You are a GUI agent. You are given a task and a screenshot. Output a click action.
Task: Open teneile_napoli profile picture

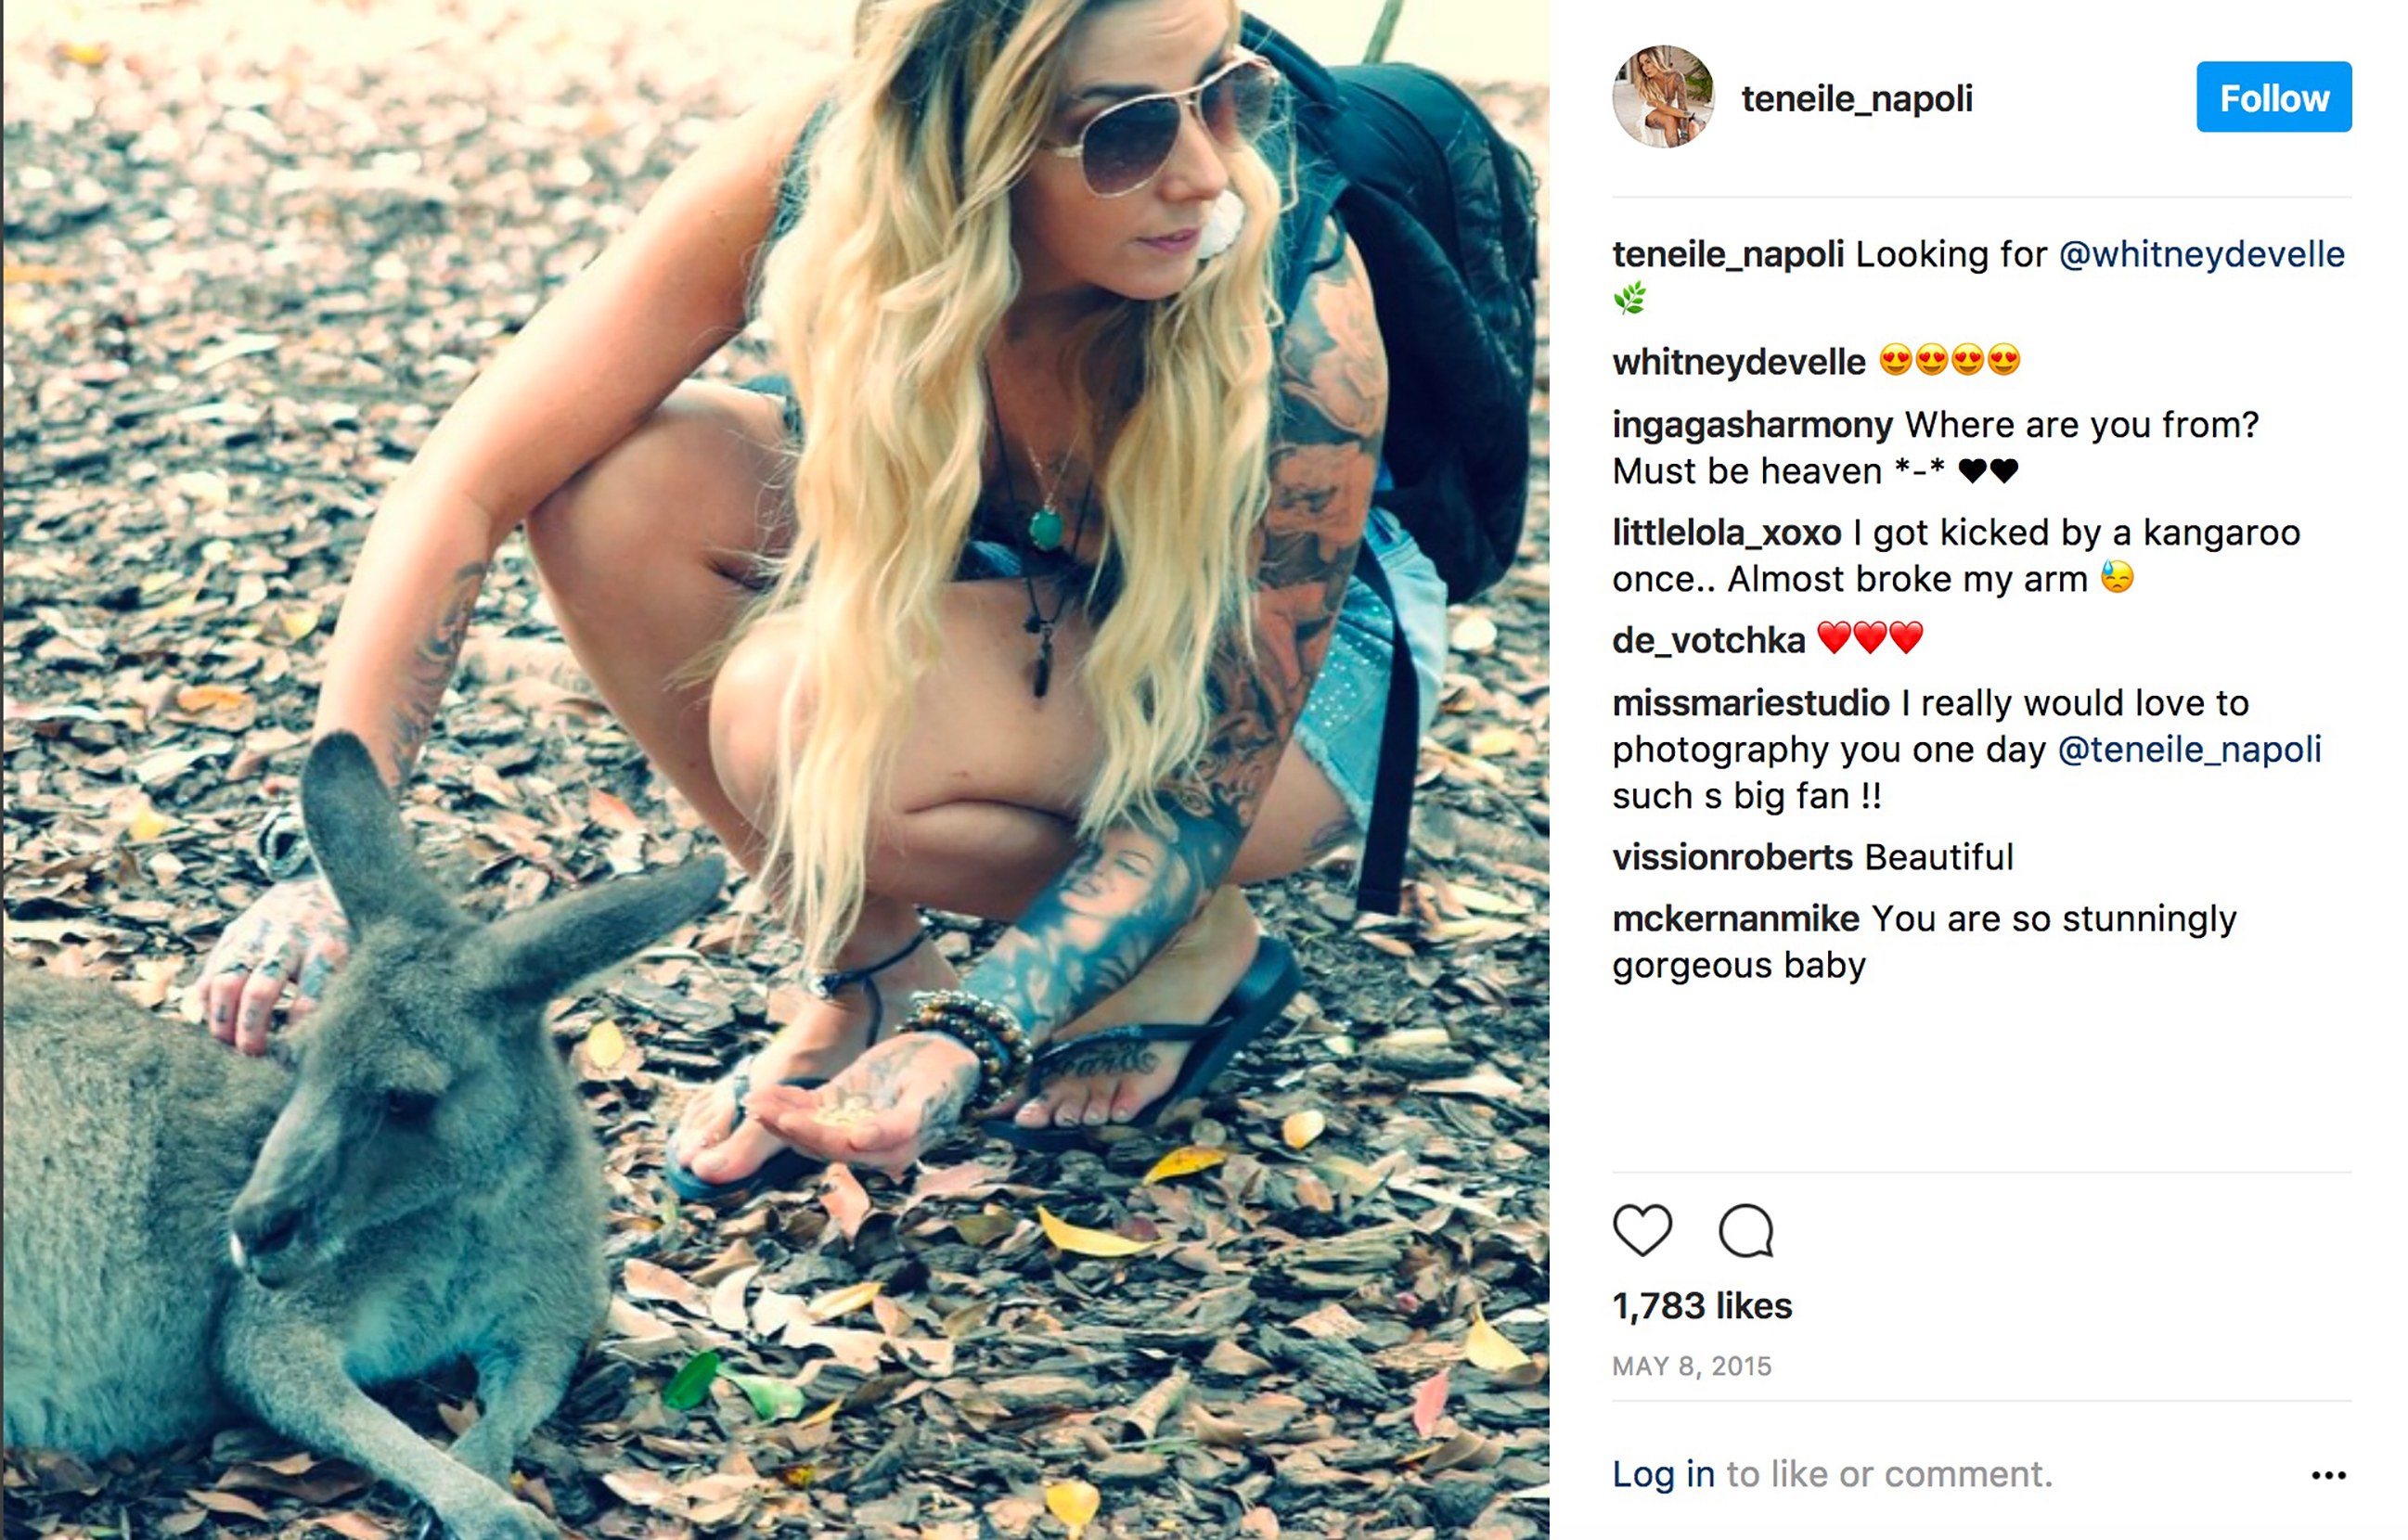pos(1663,97)
